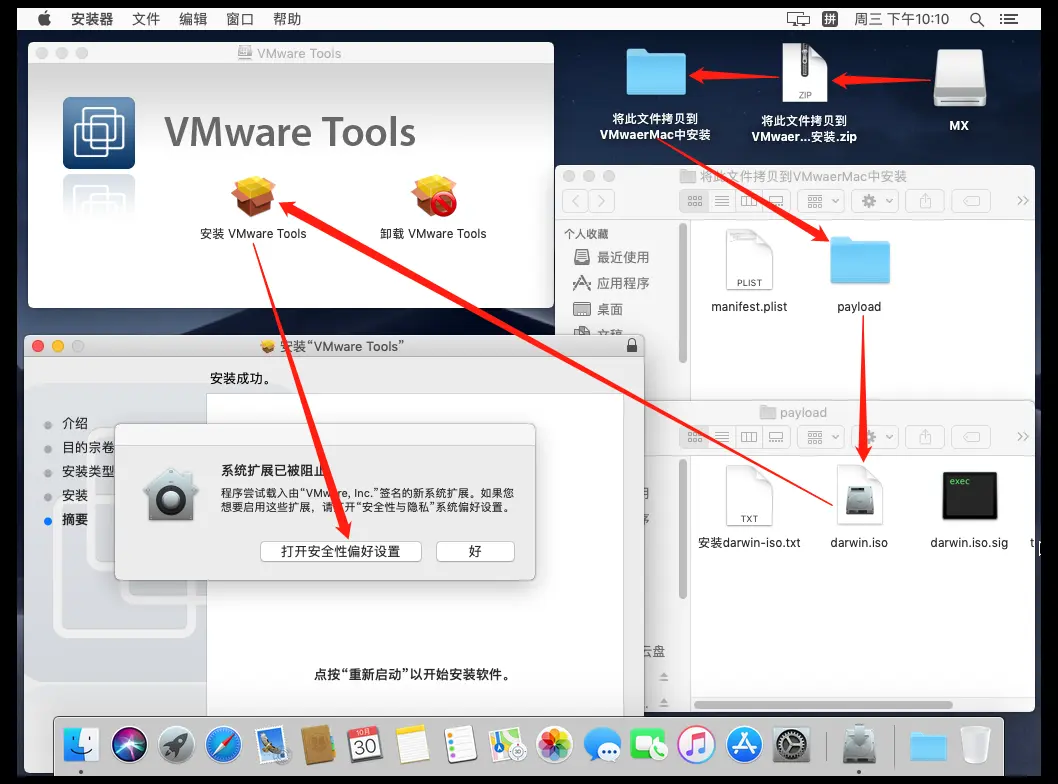The width and height of the screenshot is (1058, 784).
Task: Switch upper Finder to icon view
Action: pos(695,201)
